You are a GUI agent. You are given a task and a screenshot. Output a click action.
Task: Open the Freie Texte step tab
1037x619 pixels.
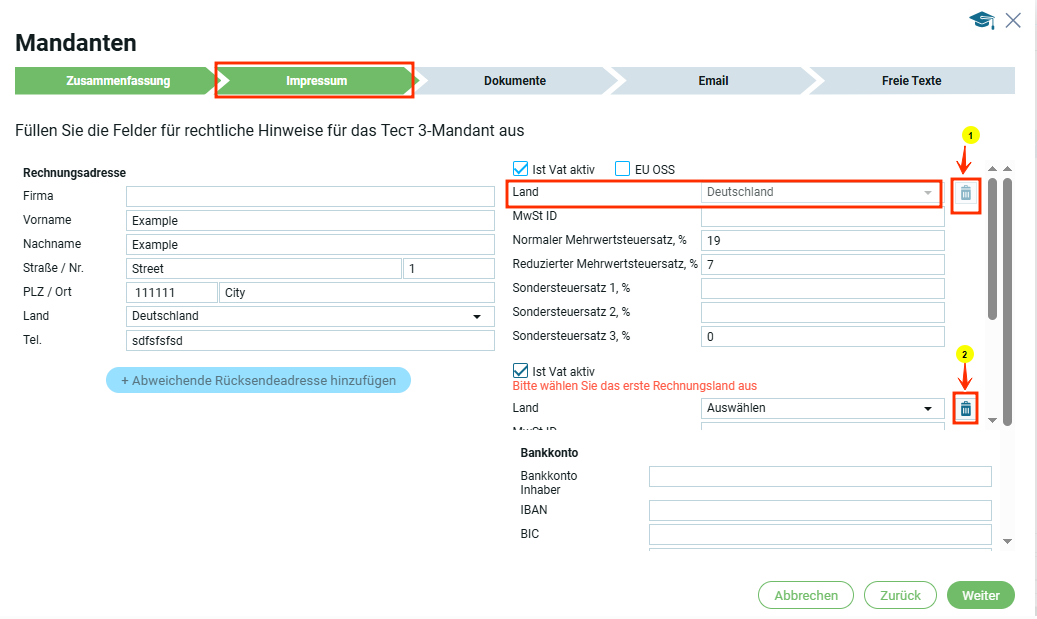click(x=910, y=81)
